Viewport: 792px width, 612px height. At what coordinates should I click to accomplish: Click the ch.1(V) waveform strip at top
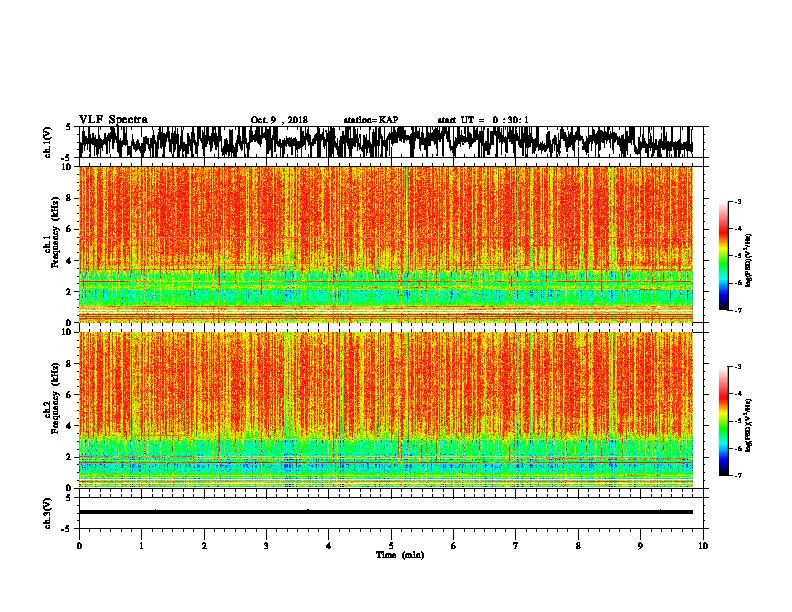coord(386,142)
